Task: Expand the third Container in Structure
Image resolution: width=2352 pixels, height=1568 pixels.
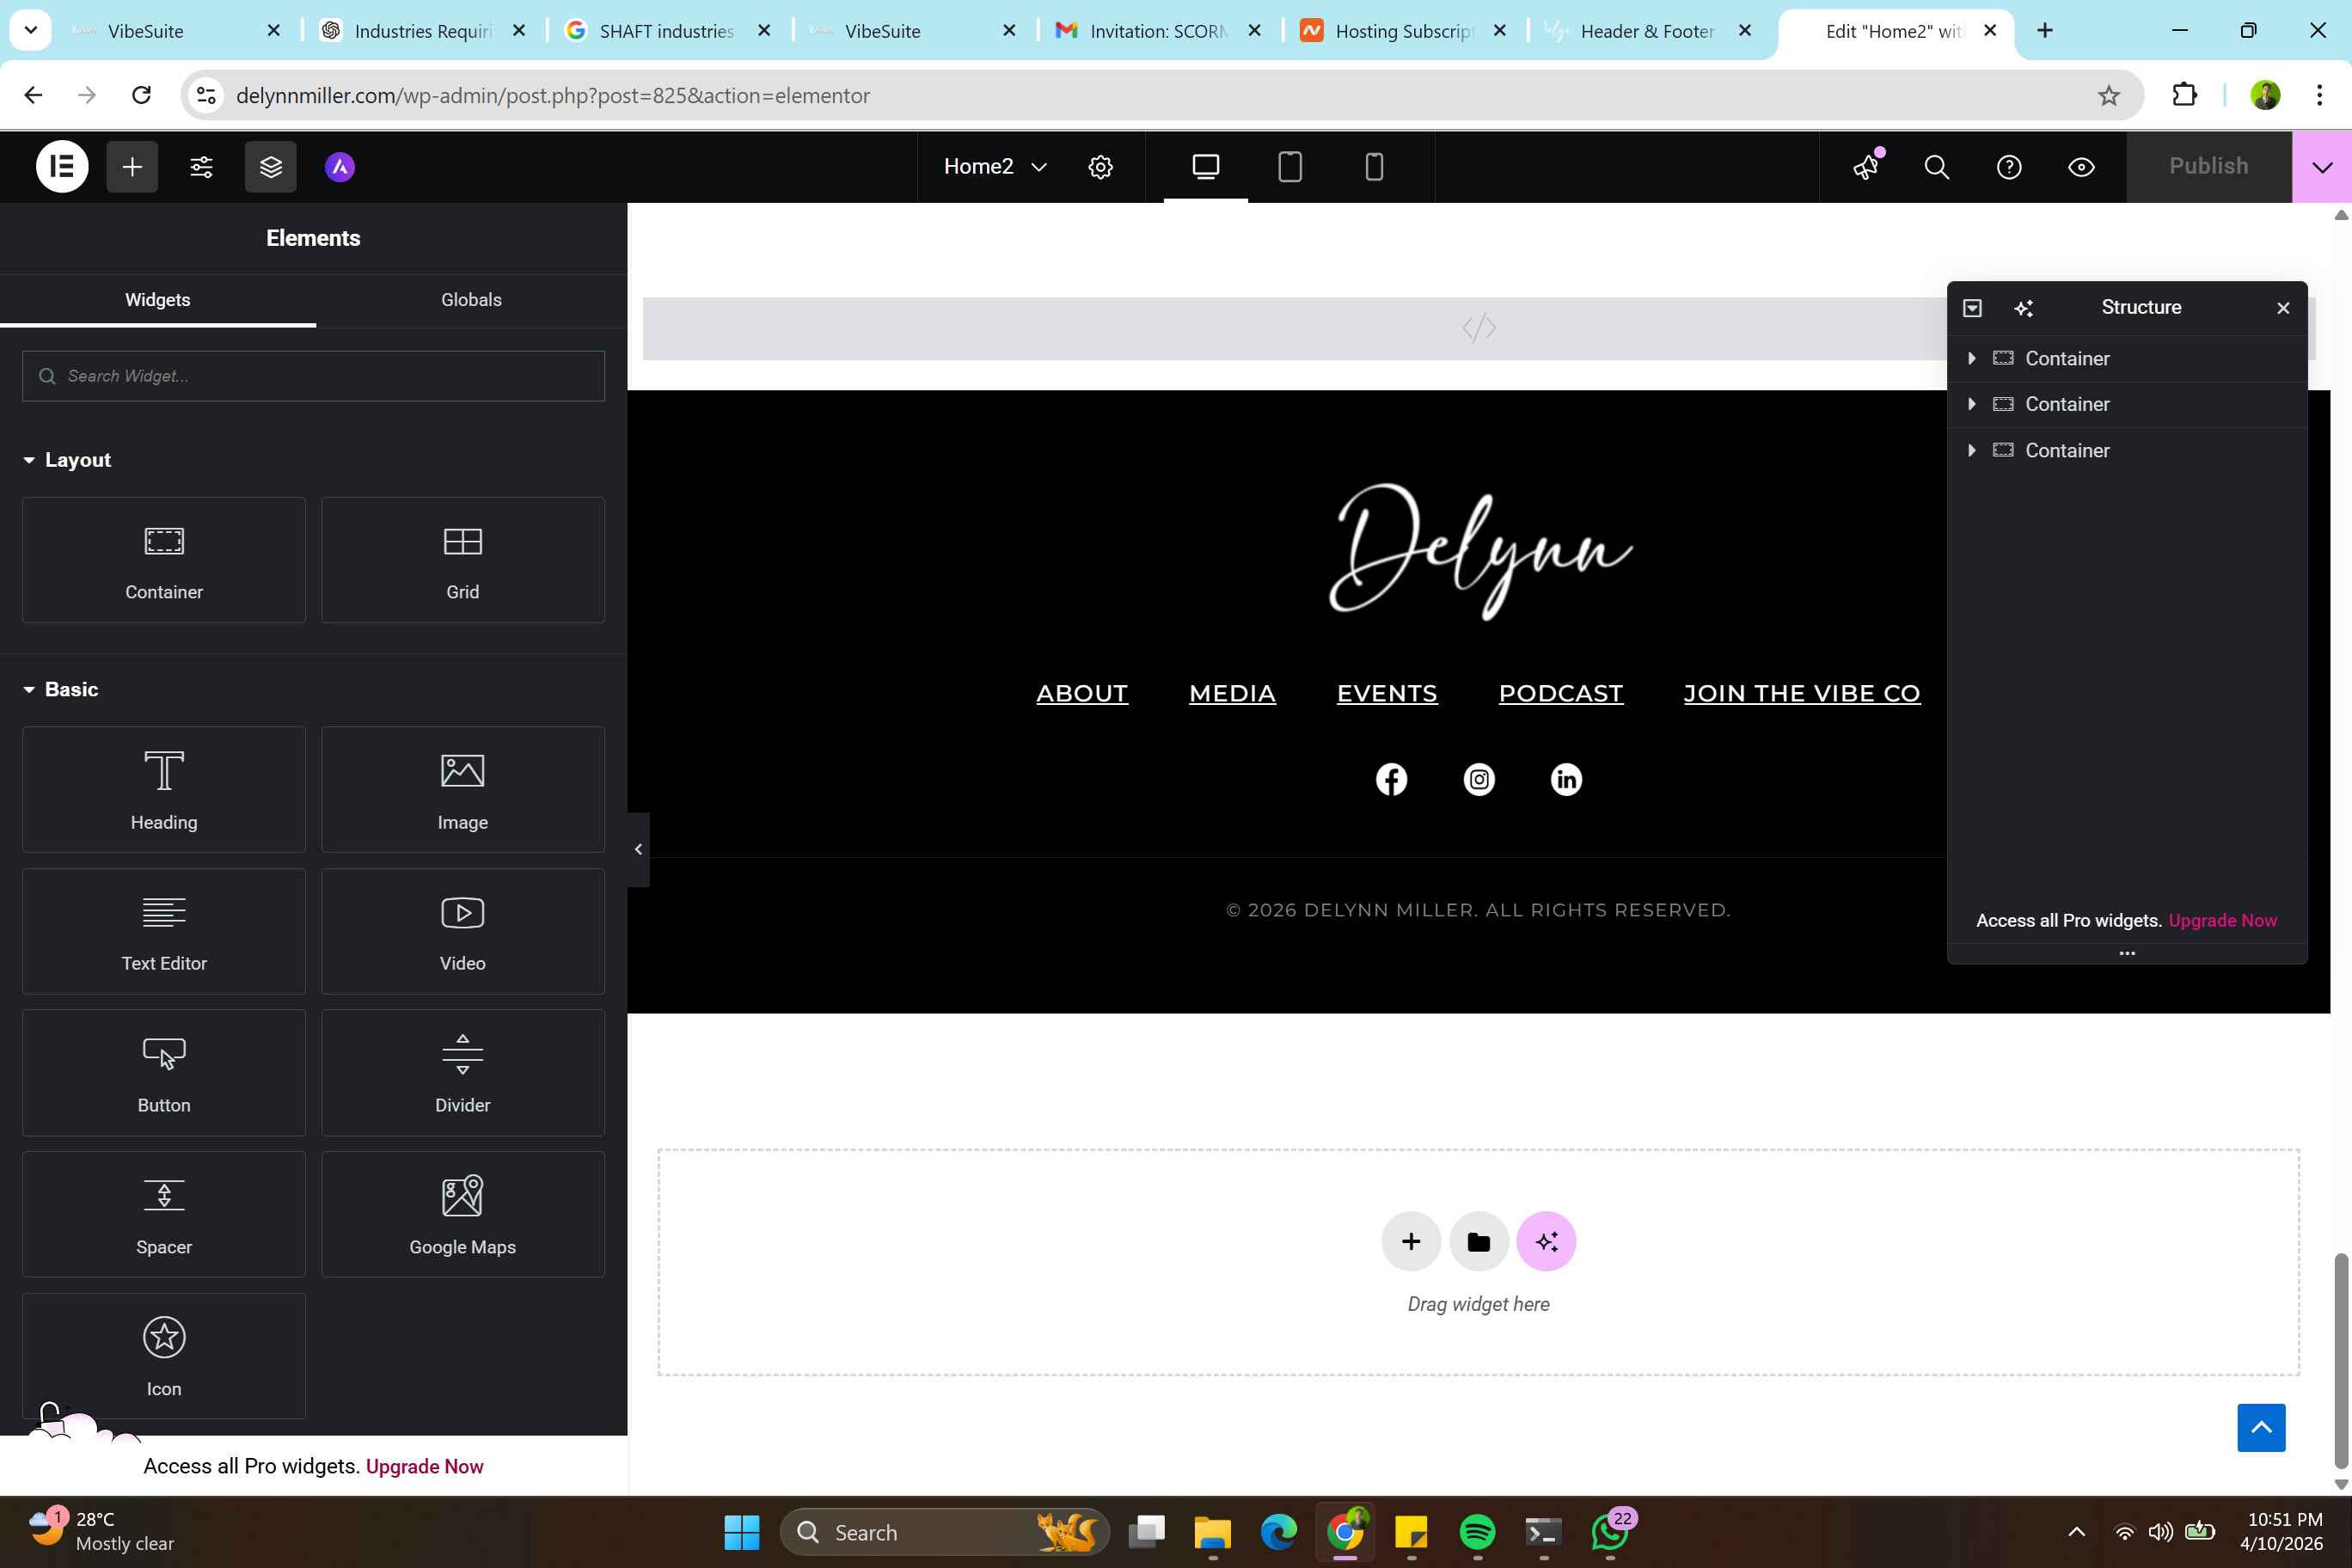Action: tap(1971, 450)
